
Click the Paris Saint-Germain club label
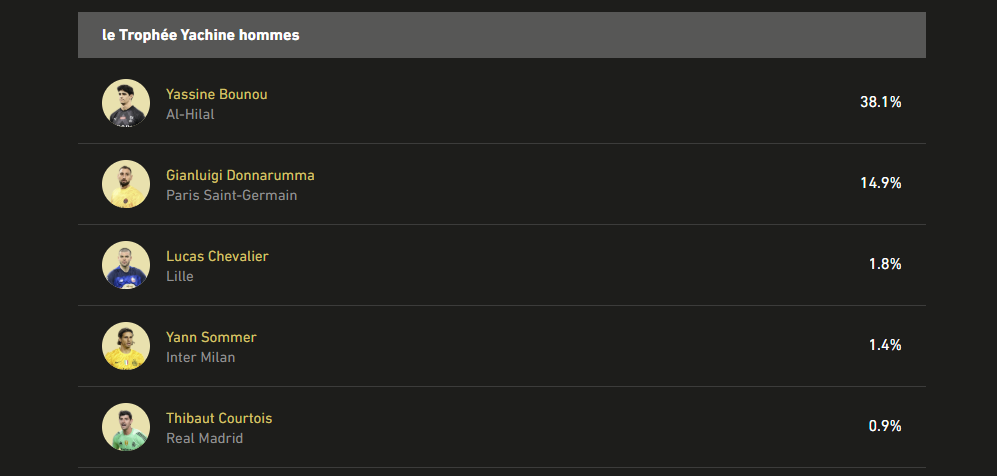click(x=231, y=195)
